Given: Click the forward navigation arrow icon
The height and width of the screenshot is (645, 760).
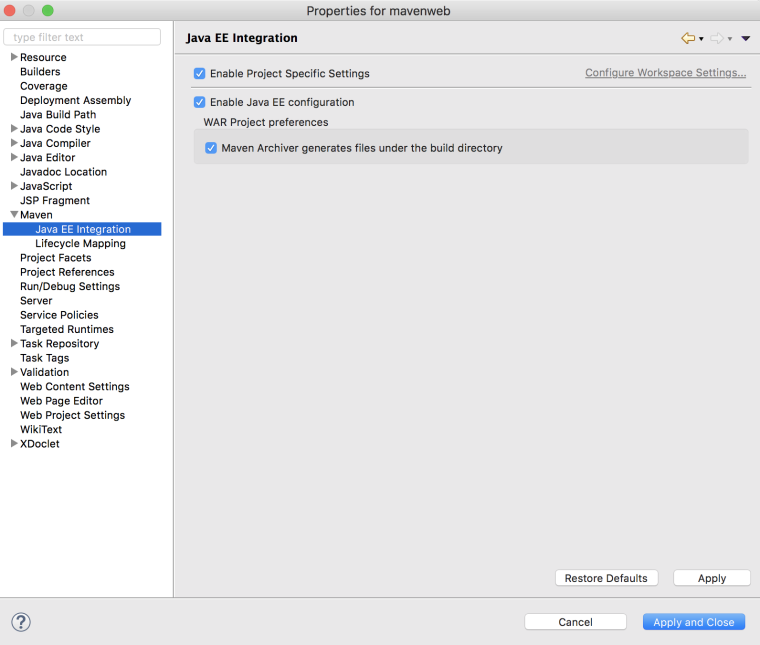Looking at the screenshot, I should [717, 38].
